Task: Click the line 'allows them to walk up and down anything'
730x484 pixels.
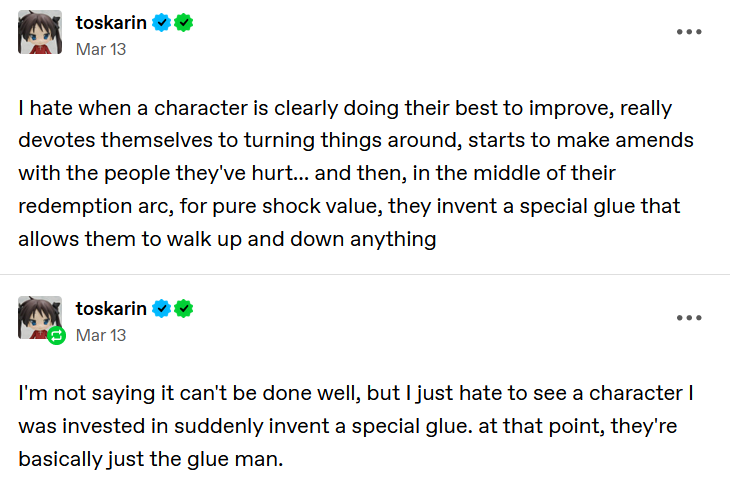Action: point(227,239)
